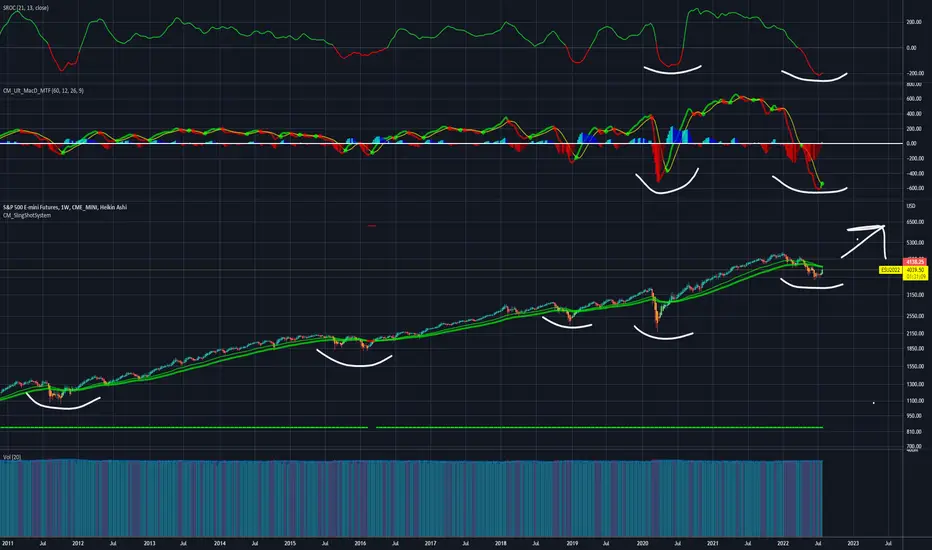The width and height of the screenshot is (932, 550).
Task: Click the 1850.00 price axis value
Action: 915,348
